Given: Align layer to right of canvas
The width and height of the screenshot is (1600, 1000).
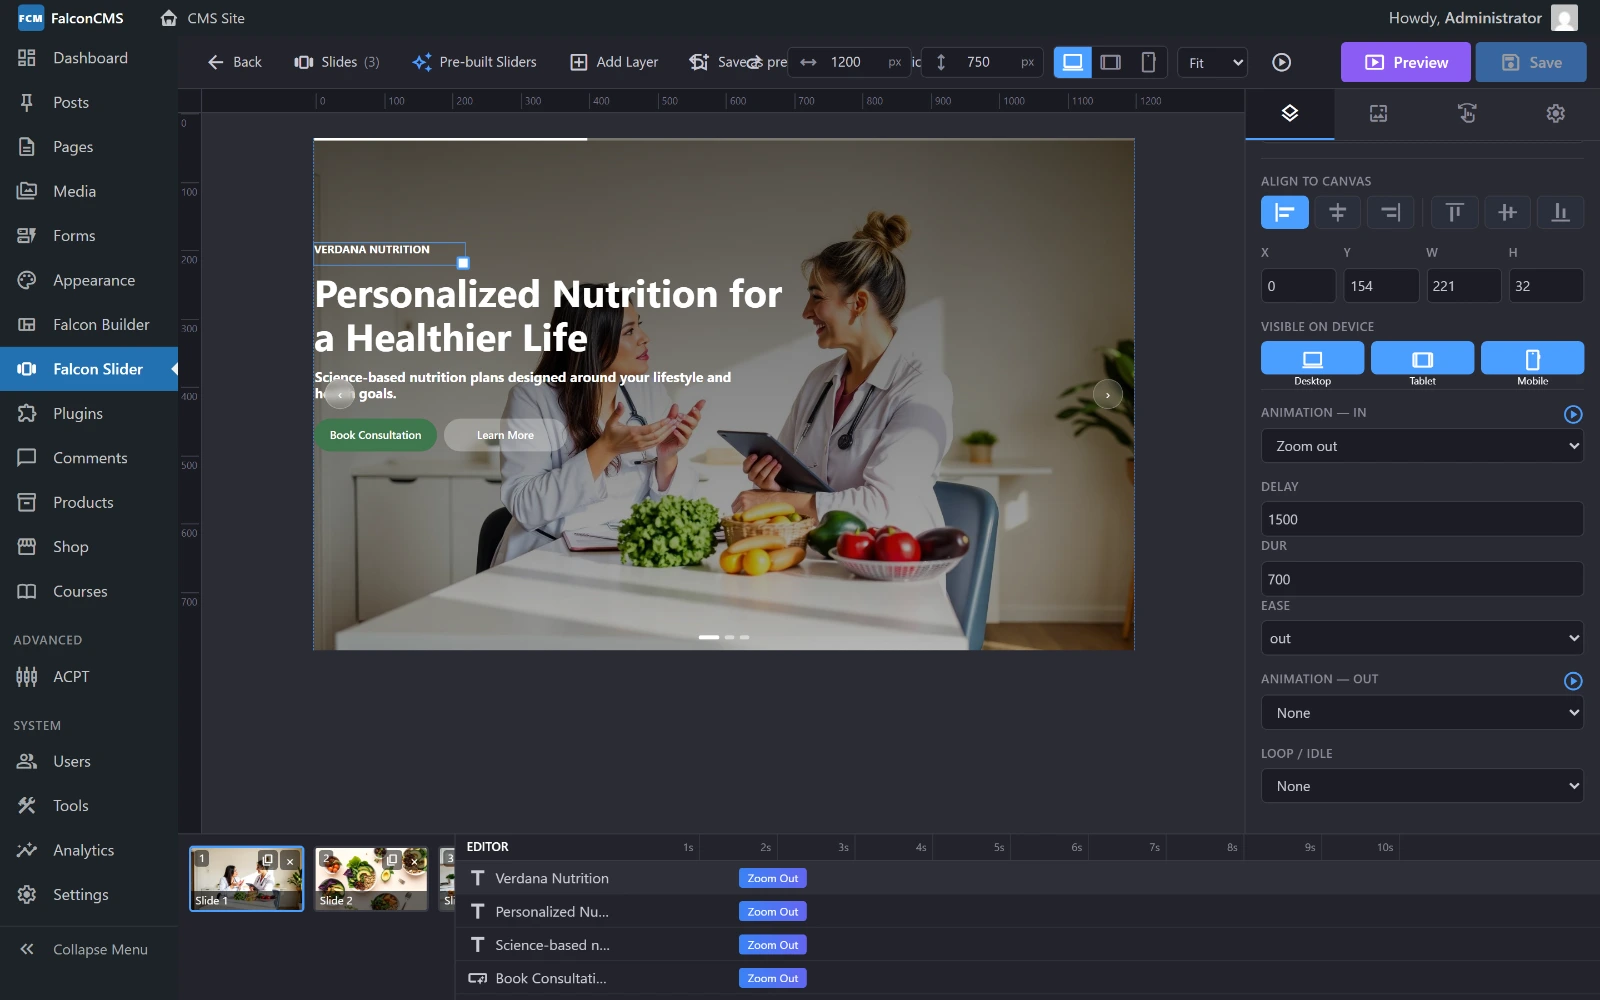Looking at the screenshot, I should pyautogui.click(x=1390, y=212).
